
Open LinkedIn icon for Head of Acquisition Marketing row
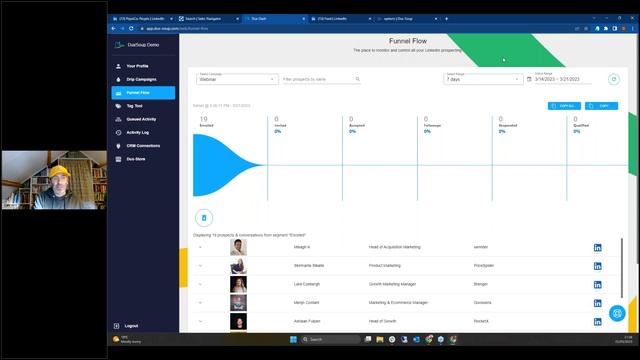tap(598, 248)
